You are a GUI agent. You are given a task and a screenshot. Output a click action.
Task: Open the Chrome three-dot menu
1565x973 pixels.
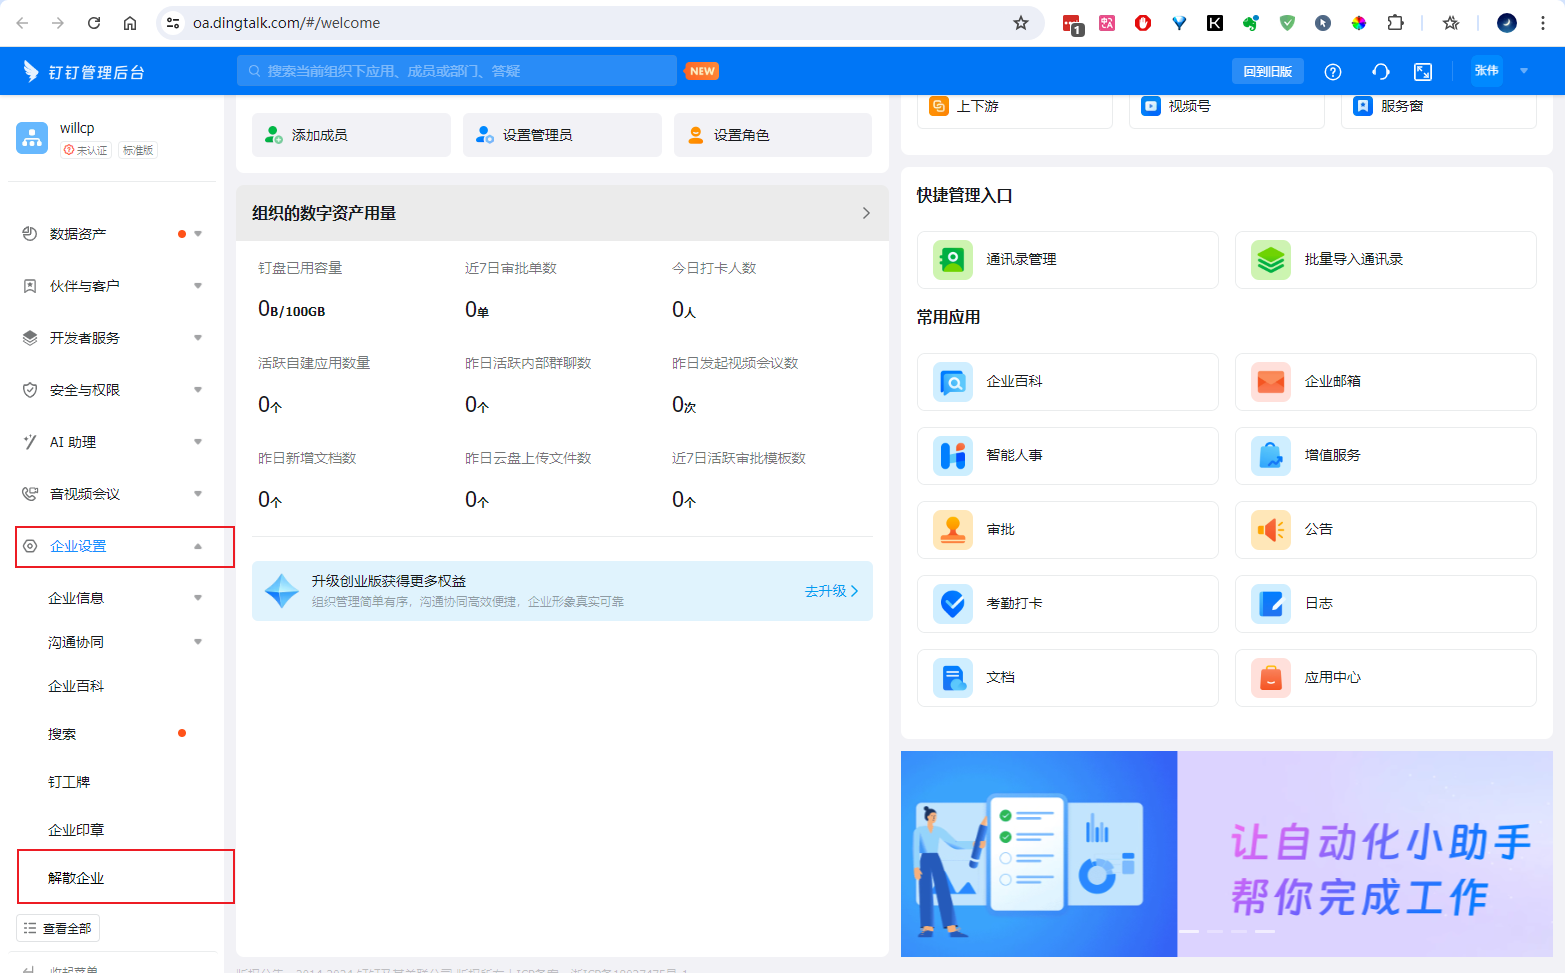pyautogui.click(x=1543, y=23)
